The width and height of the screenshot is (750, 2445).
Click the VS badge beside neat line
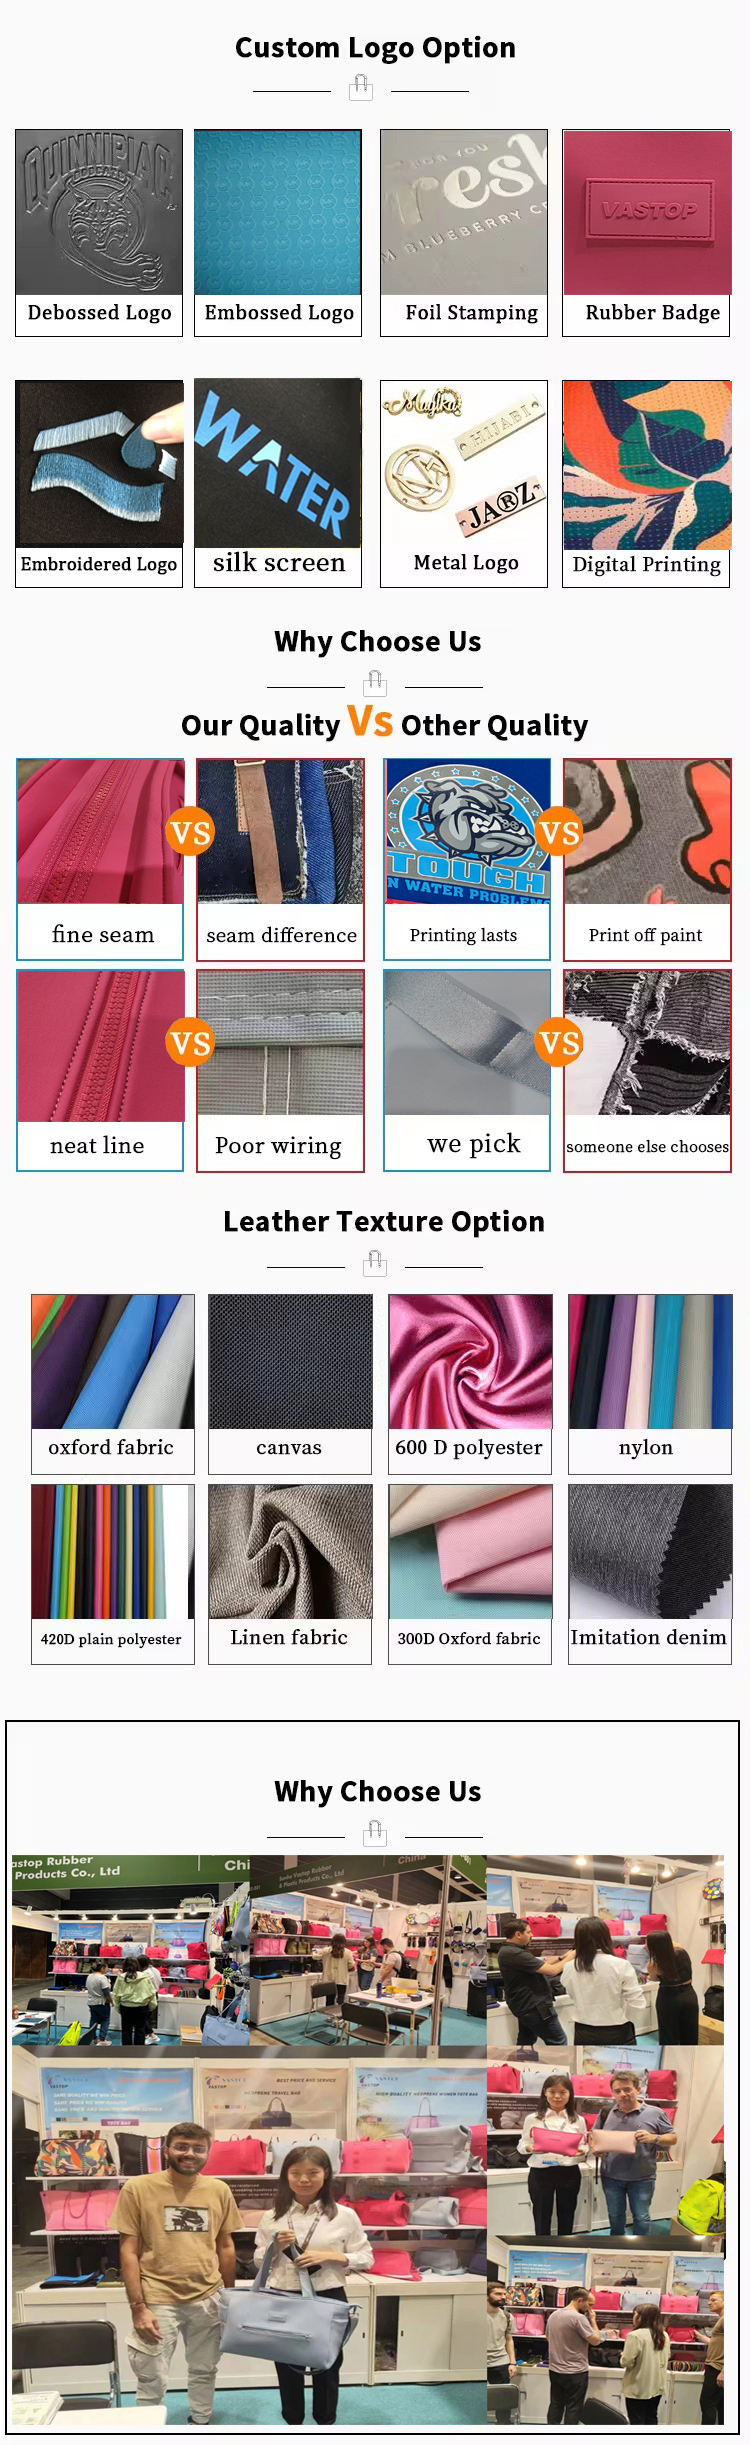coord(190,1043)
